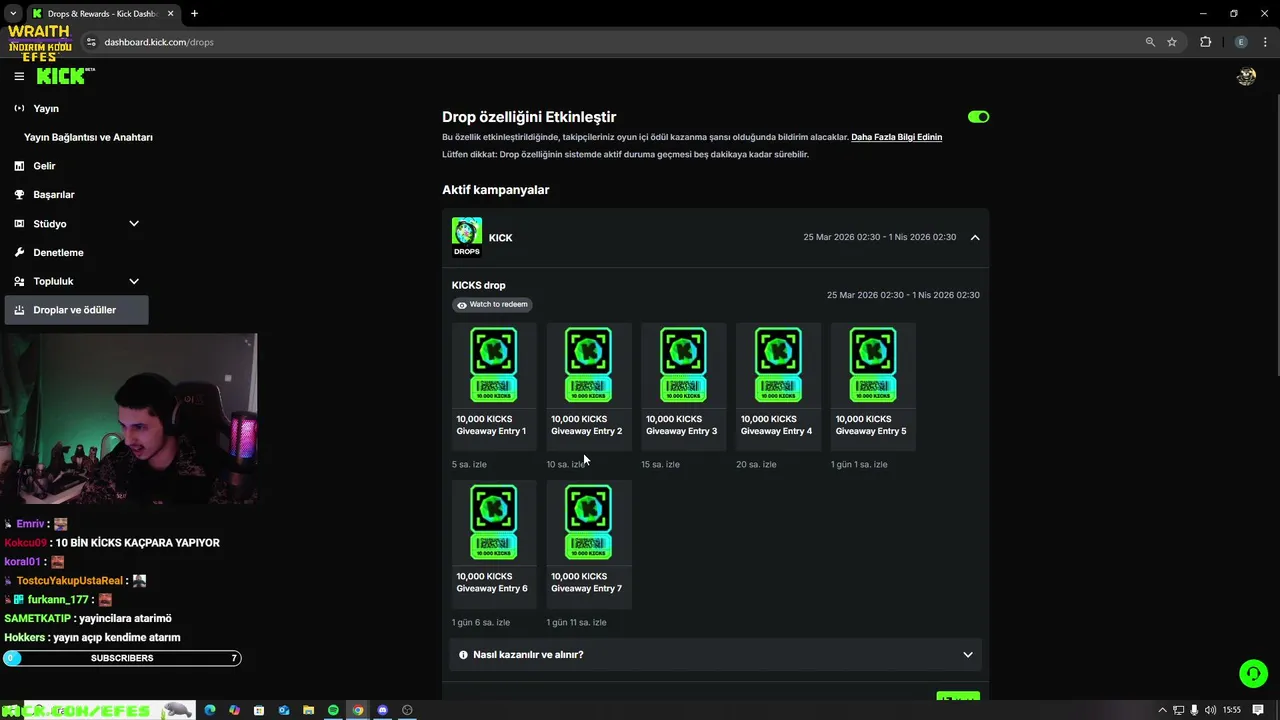1280x720 pixels.
Task: Select the Giveaway Entry 1 reward card
Action: click(x=494, y=386)
